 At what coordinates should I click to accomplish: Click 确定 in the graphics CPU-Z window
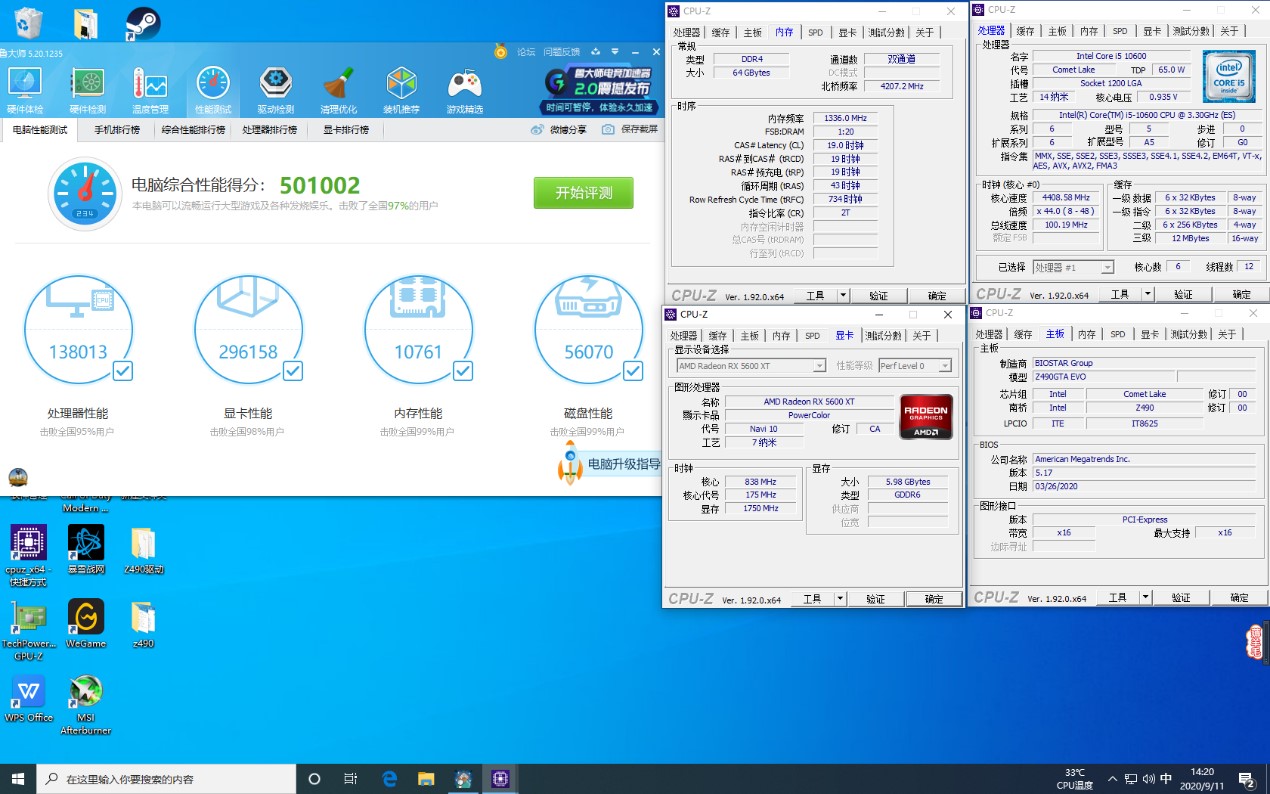(x=933, y=599)
